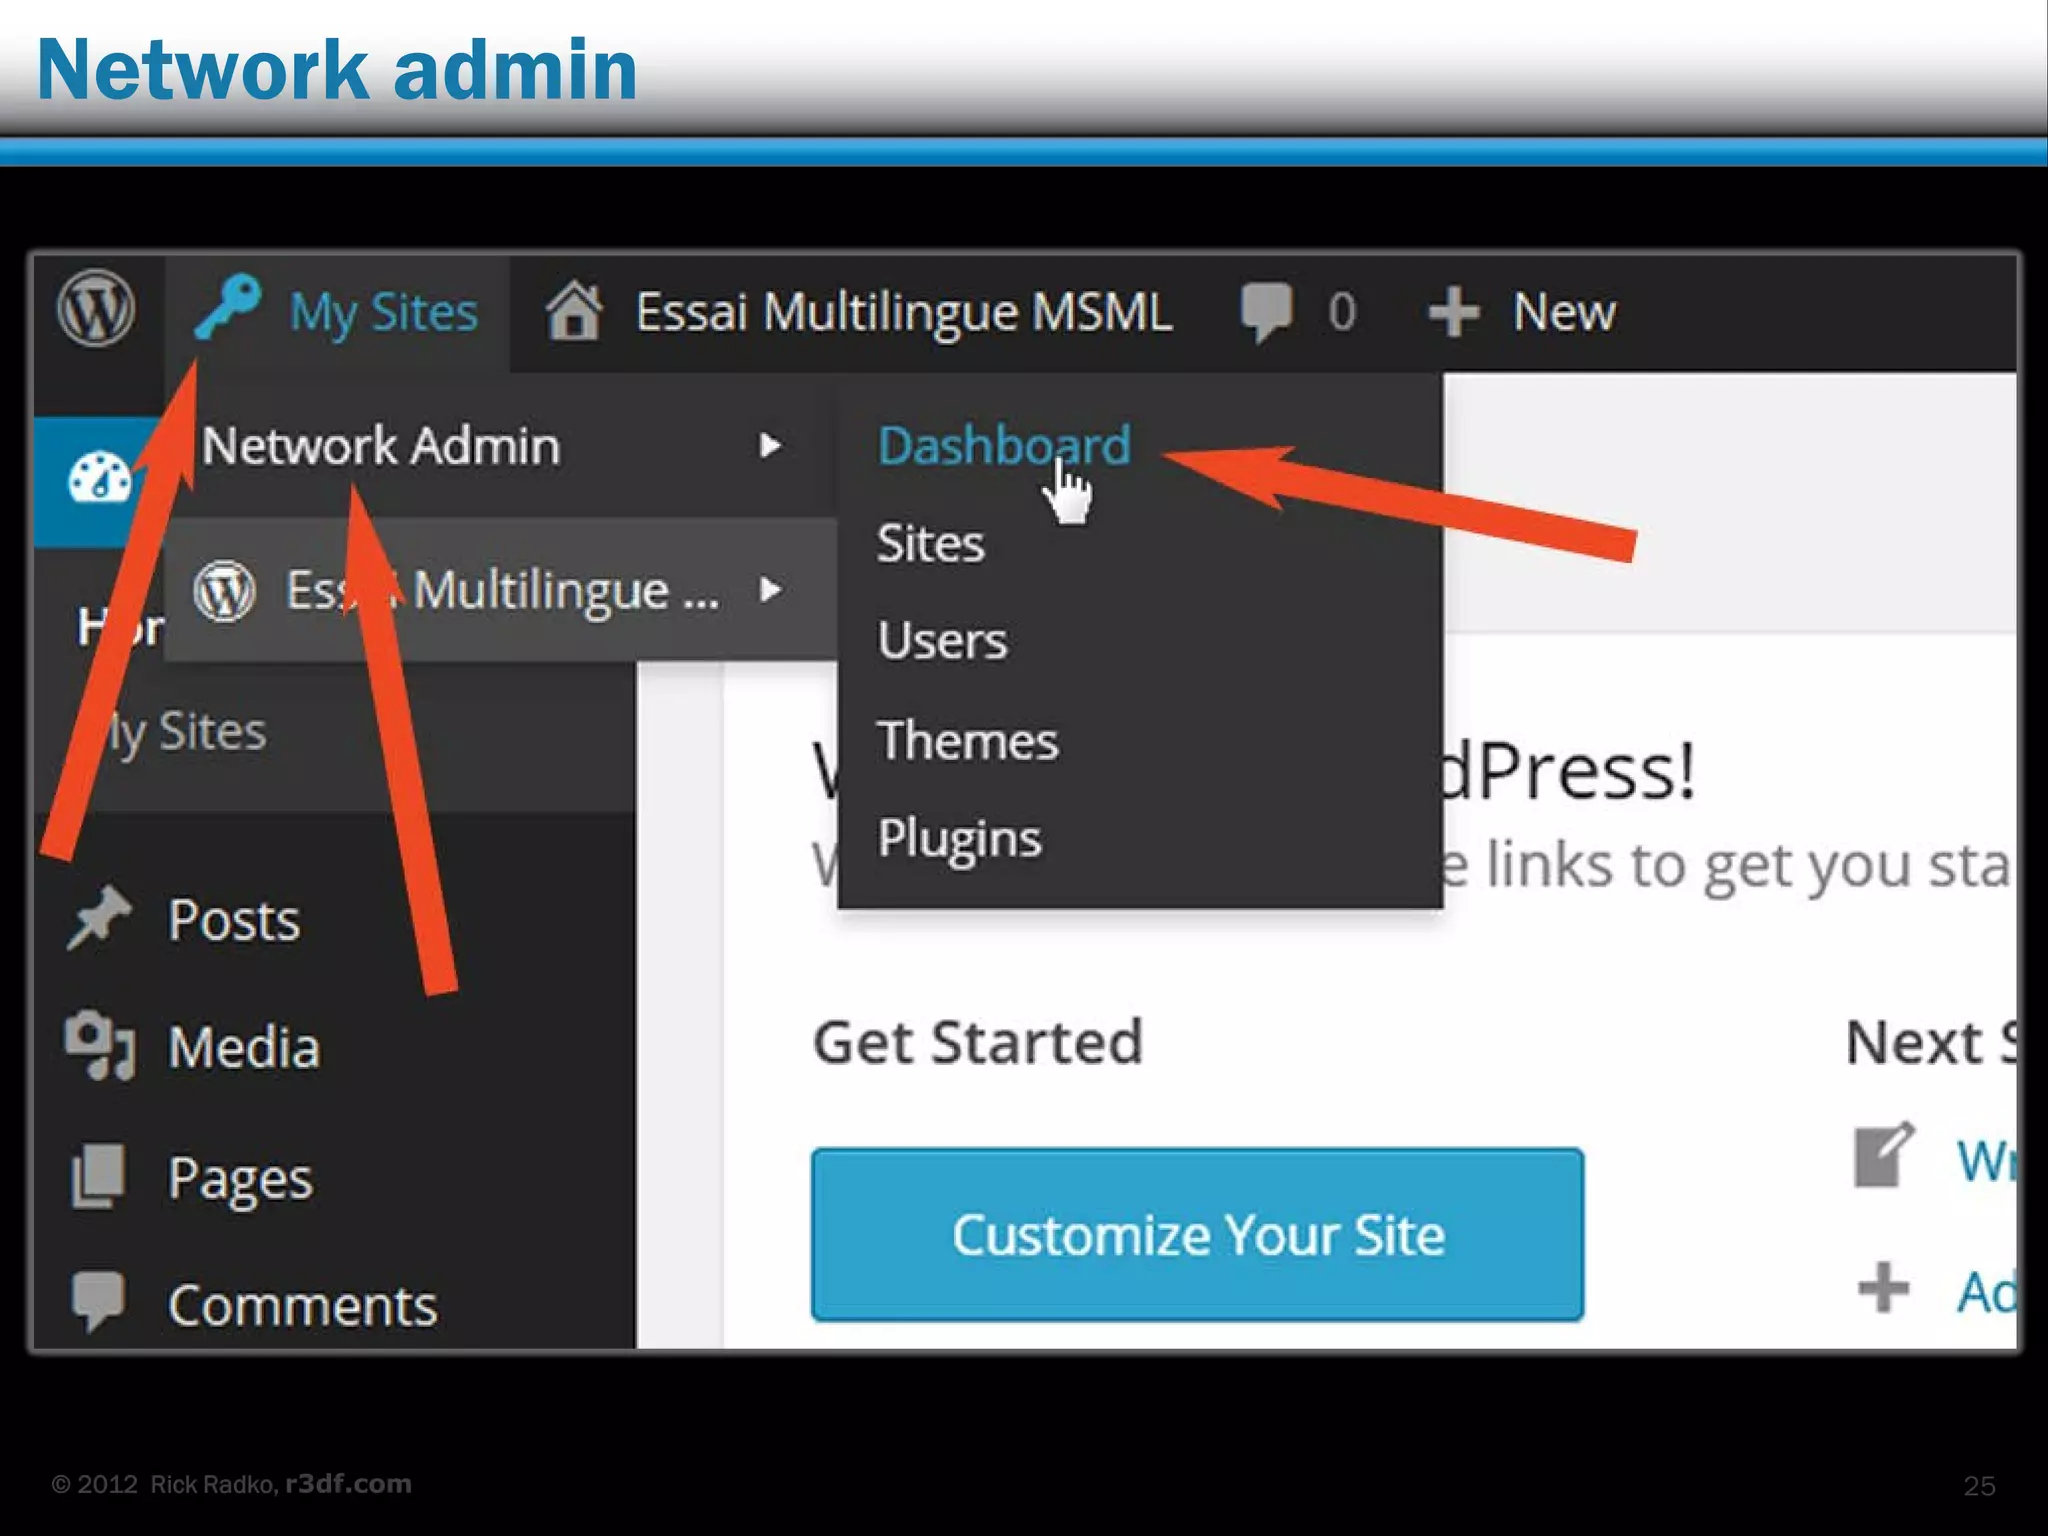
Task: Open Media in the sidebar
Action: pos(244,1047)
